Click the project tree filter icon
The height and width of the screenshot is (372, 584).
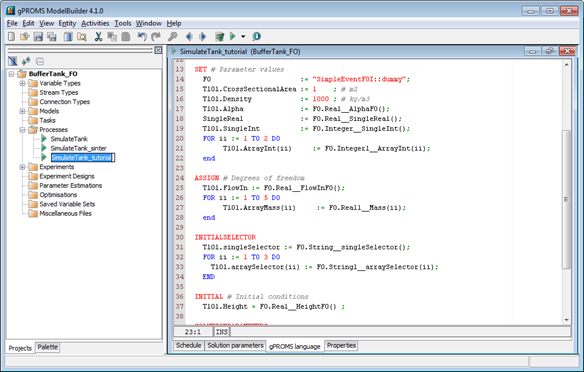[x=13, y=61]
